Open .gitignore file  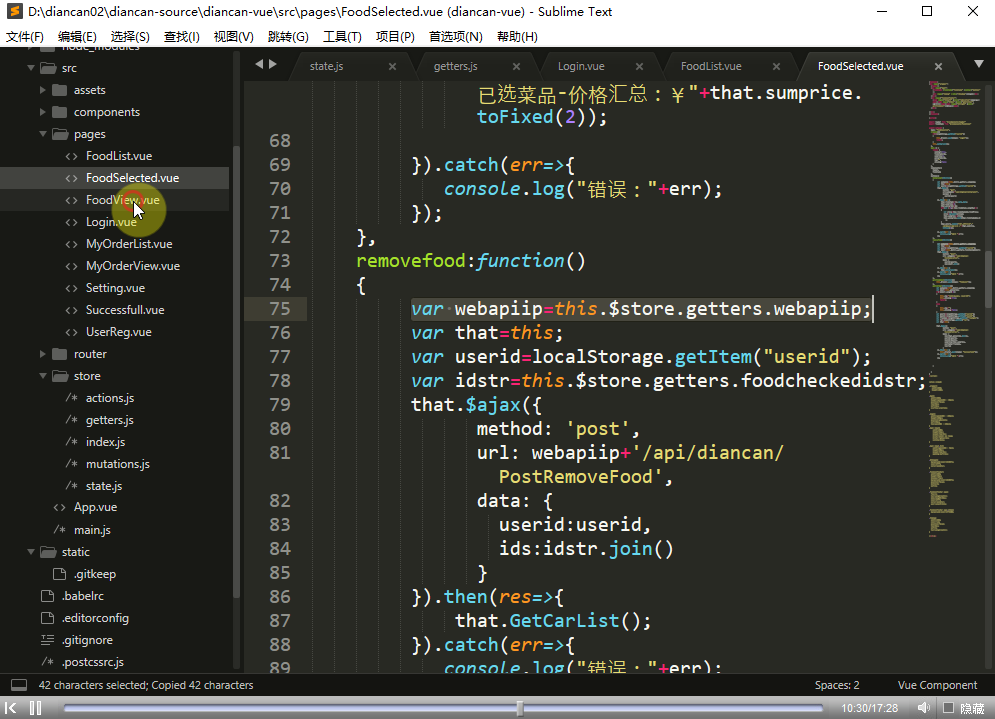coord(87,640)
